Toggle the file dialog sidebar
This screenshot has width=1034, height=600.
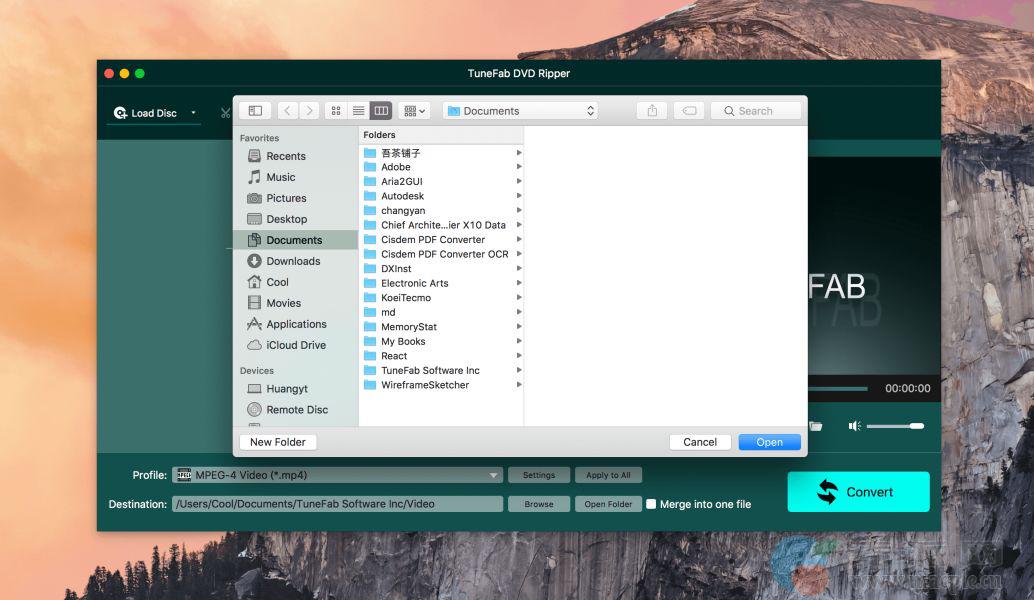255,111
